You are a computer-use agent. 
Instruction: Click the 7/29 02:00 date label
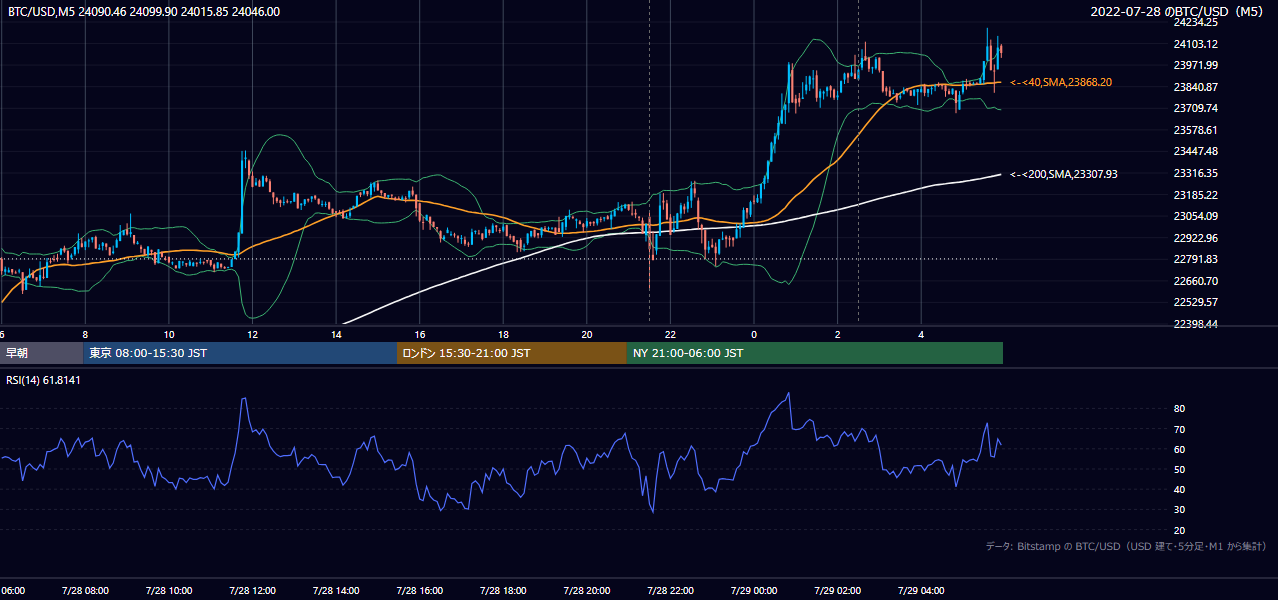(x=838, y=590)
